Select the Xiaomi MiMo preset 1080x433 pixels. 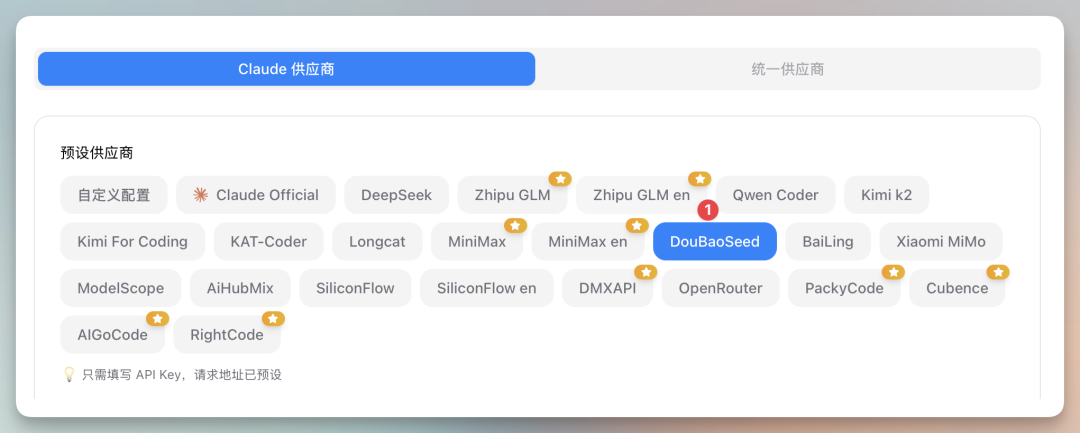click(941, 242)
